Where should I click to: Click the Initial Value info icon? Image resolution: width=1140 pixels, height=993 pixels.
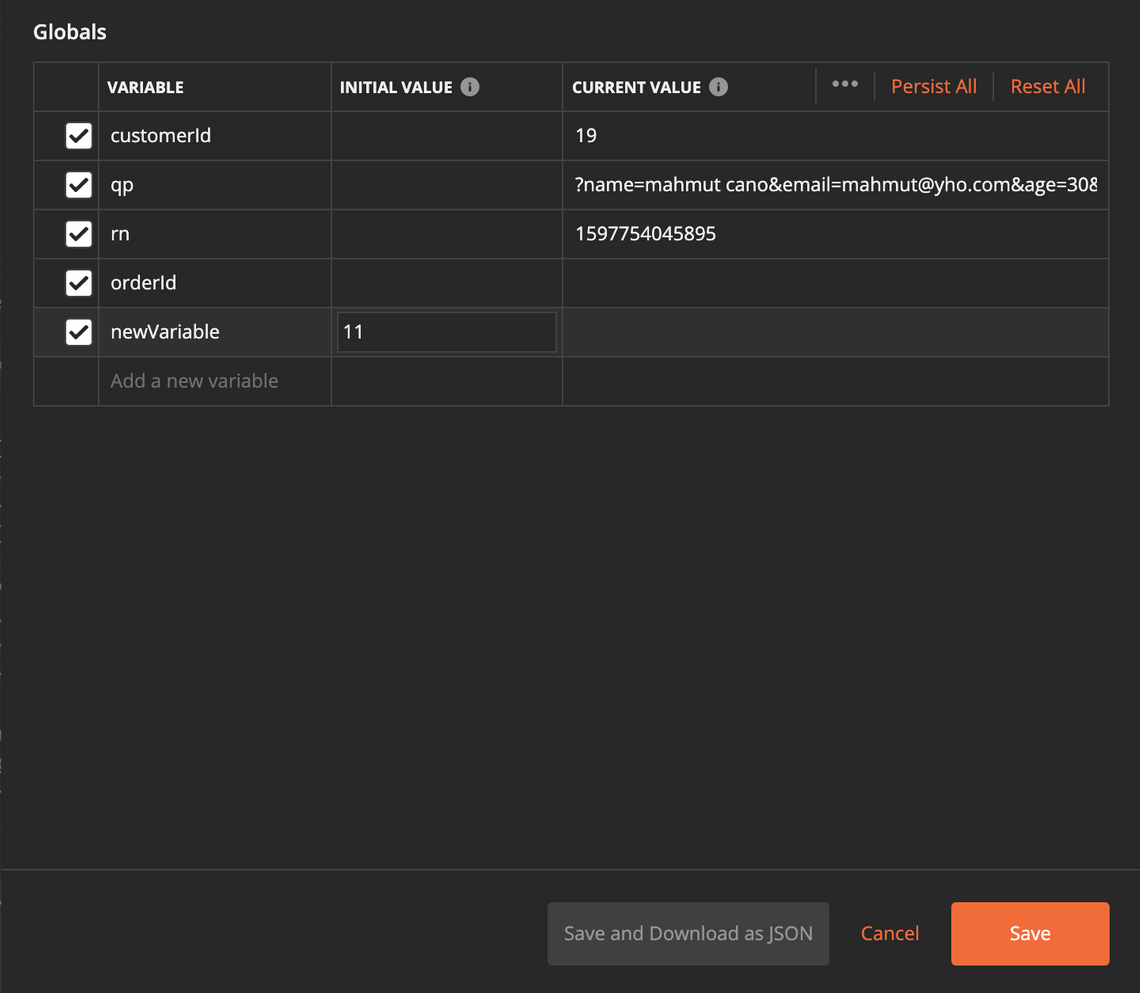(x=470, y=87)
